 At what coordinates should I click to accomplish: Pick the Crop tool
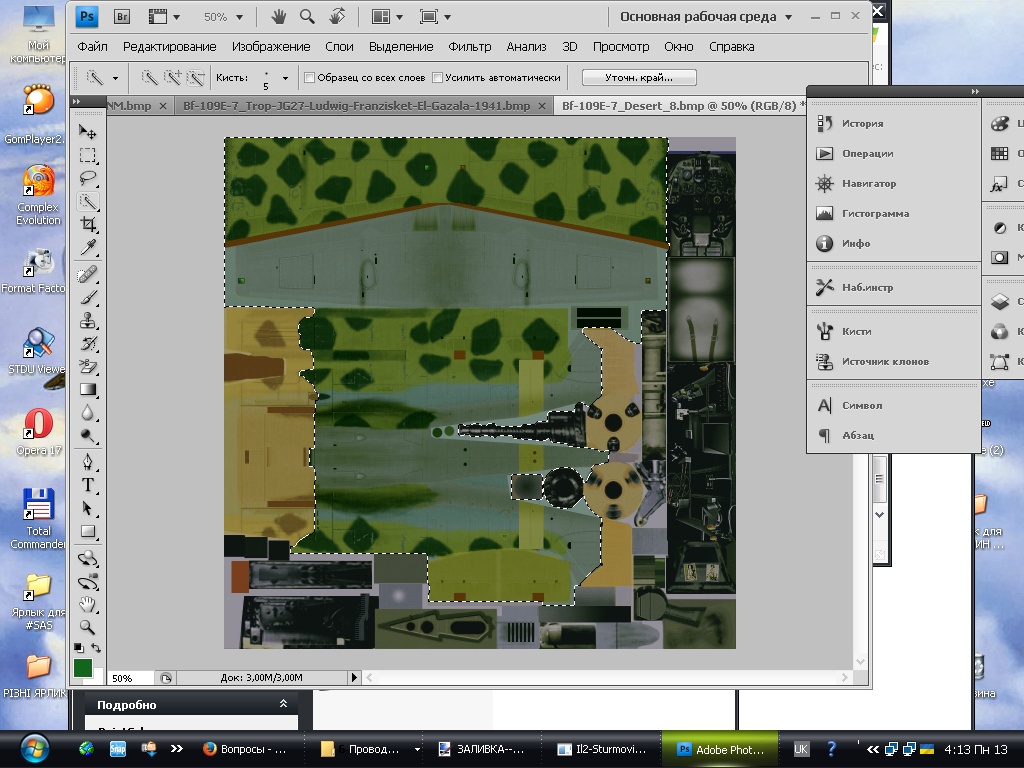click(x=88, y=224)
